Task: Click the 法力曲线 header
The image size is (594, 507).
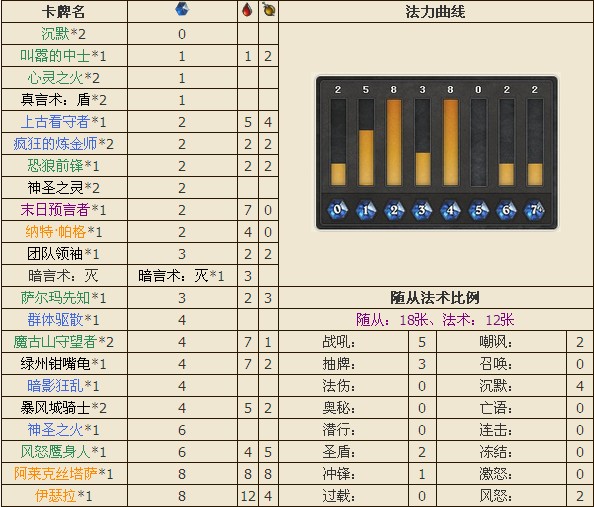Action: [435, 12]
